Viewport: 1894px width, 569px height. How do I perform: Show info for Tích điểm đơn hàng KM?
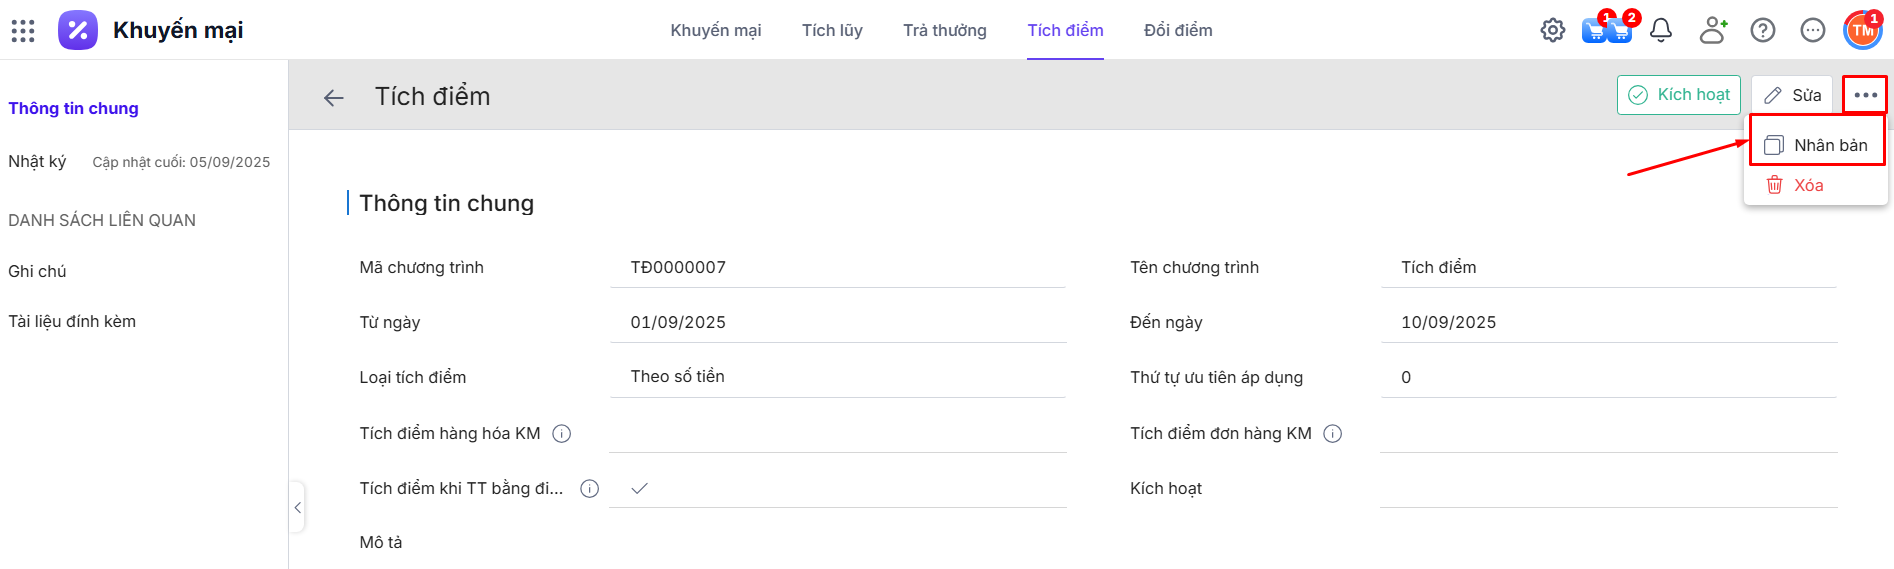pos(1333,433)
